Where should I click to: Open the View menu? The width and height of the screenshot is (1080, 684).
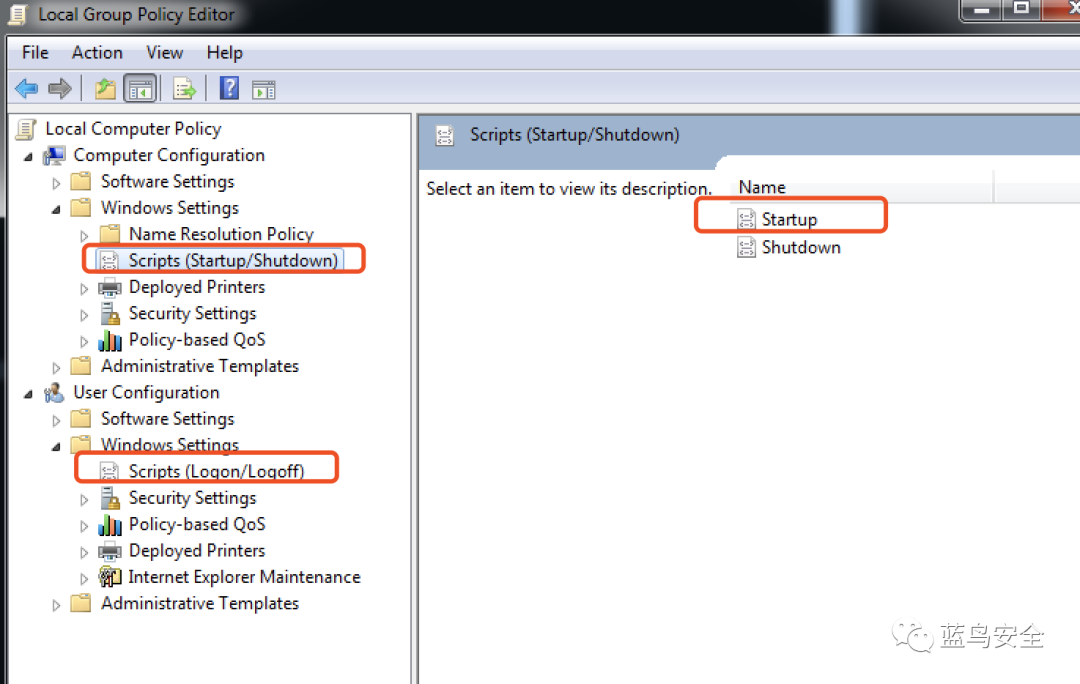coord(165,52)
